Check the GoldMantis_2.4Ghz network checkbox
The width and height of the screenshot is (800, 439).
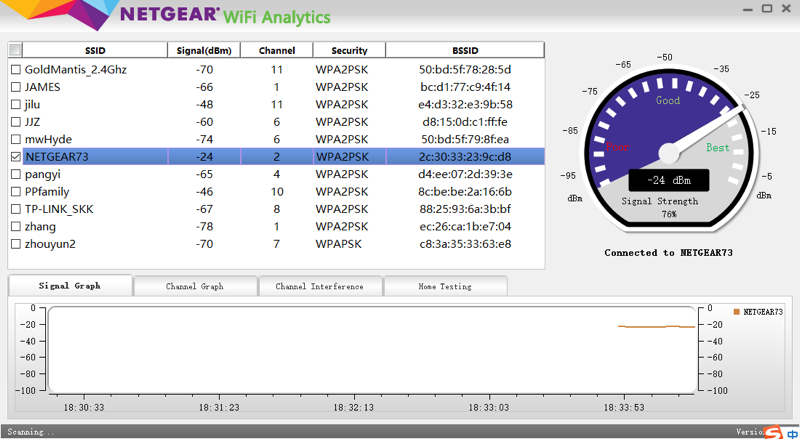click(x=16, y=69)
